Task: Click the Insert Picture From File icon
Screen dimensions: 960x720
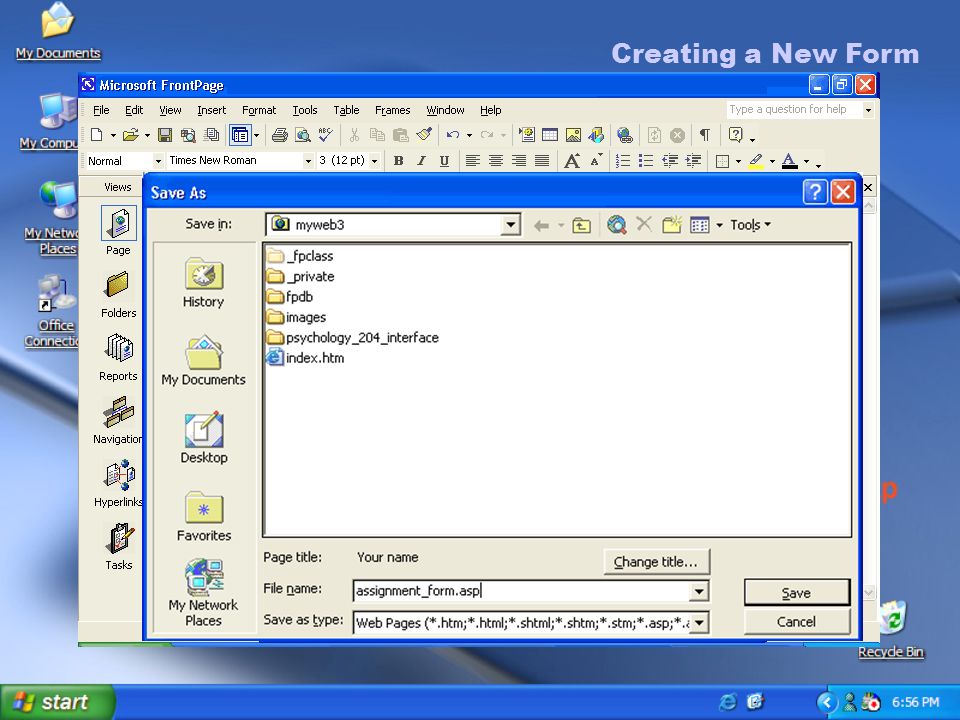Action: 573,135
